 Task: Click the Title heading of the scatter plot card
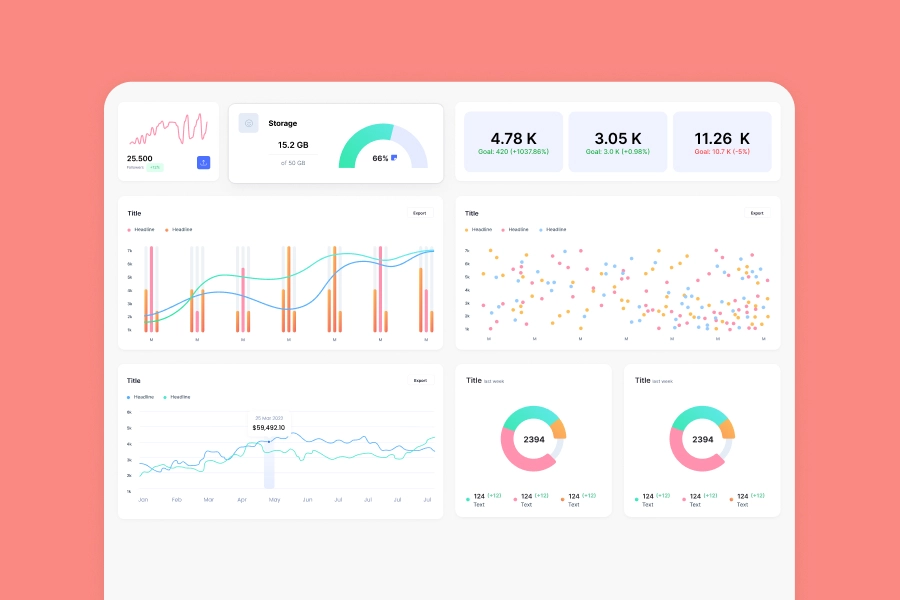coord(471,214)
